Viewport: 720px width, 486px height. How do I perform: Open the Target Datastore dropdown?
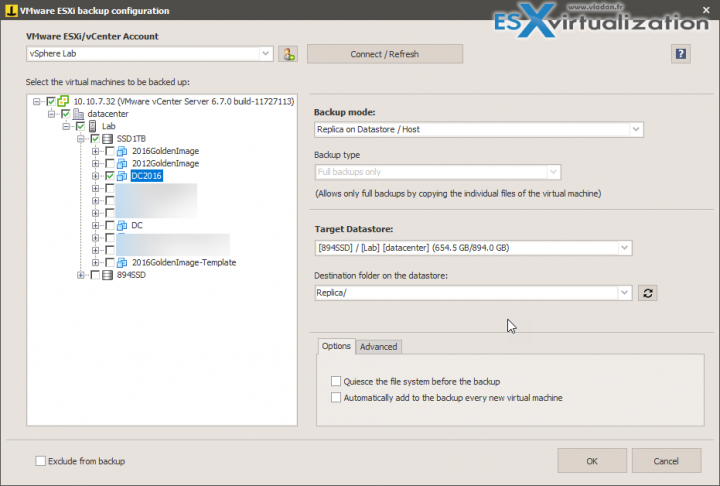coord(624,248)
